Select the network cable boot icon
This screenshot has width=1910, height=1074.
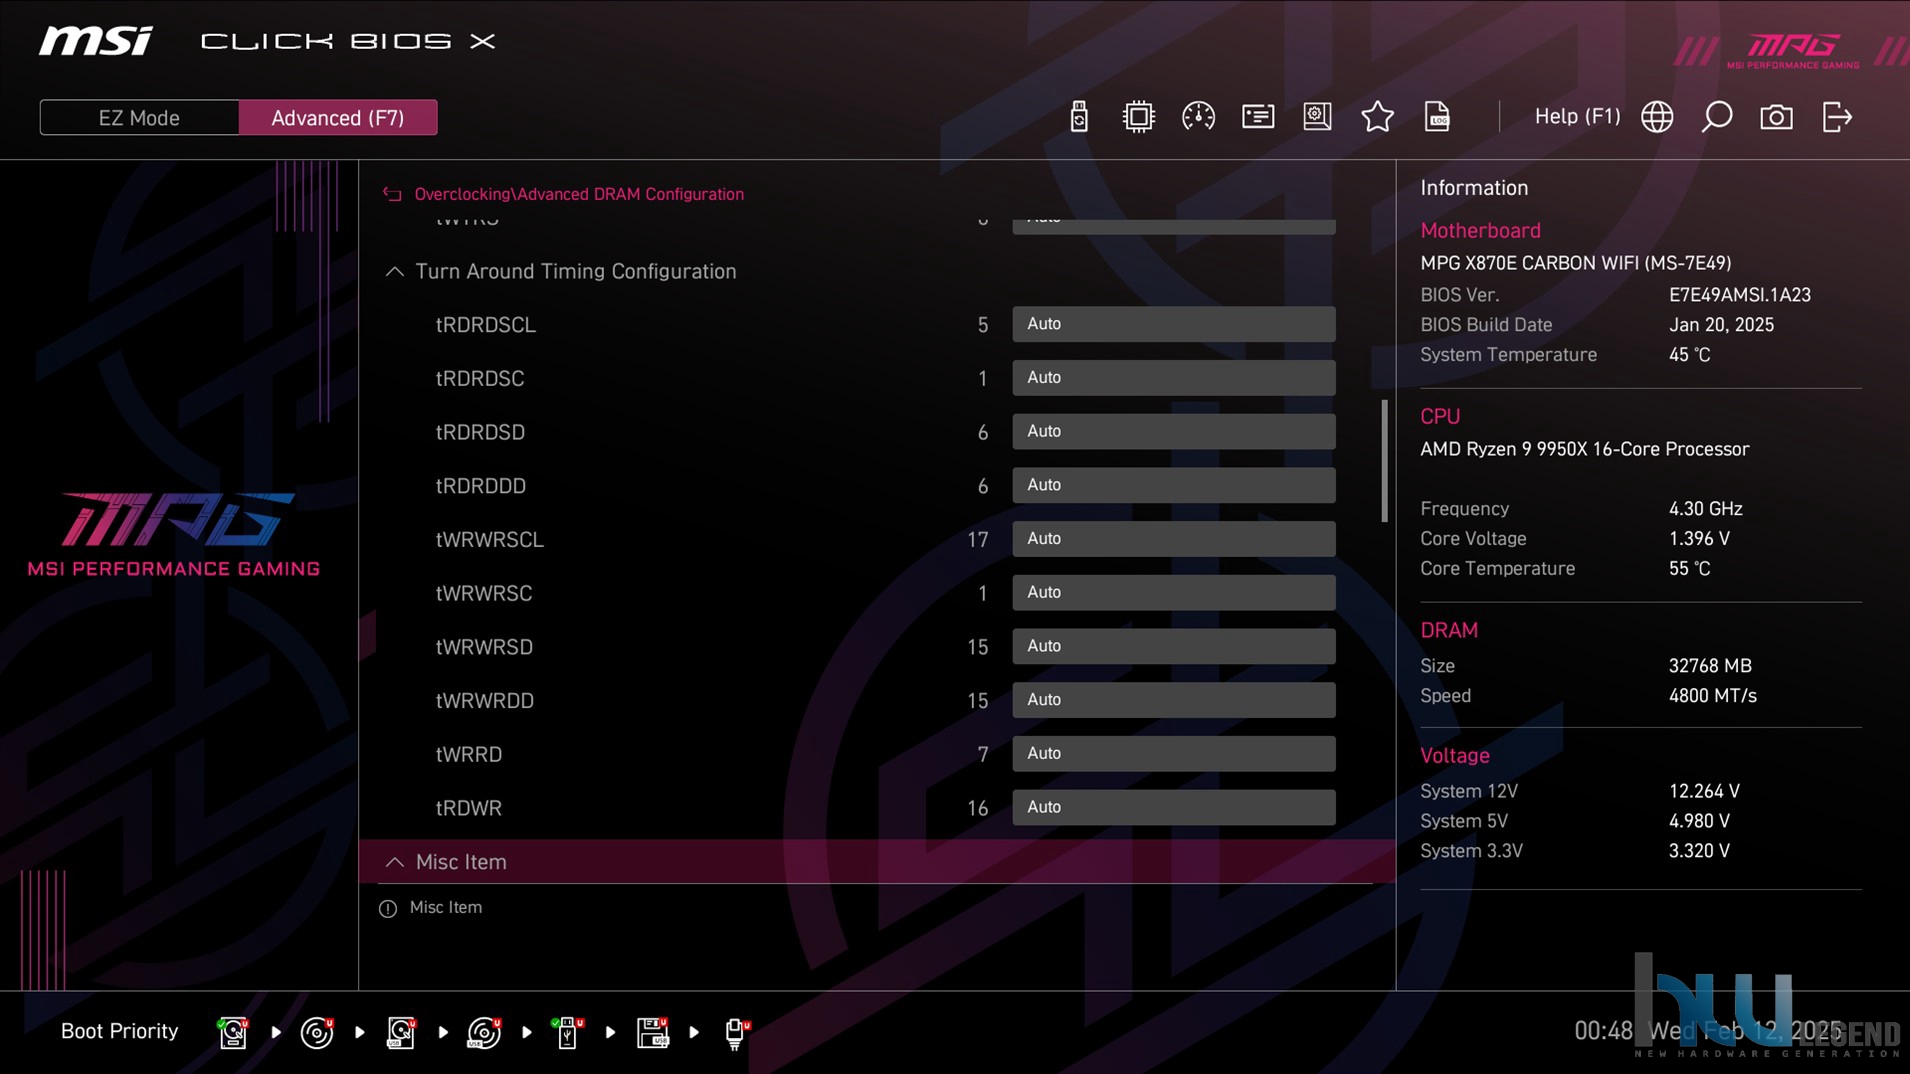pyautogui.click(x=736, y=1032)
